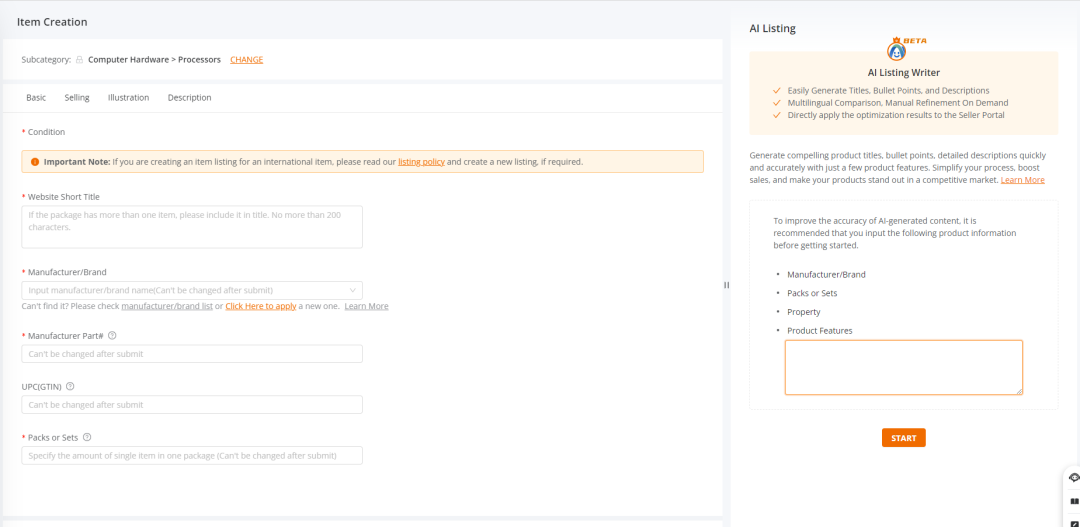Click the help icon next to UPC(GTIN)

(70, 386)
